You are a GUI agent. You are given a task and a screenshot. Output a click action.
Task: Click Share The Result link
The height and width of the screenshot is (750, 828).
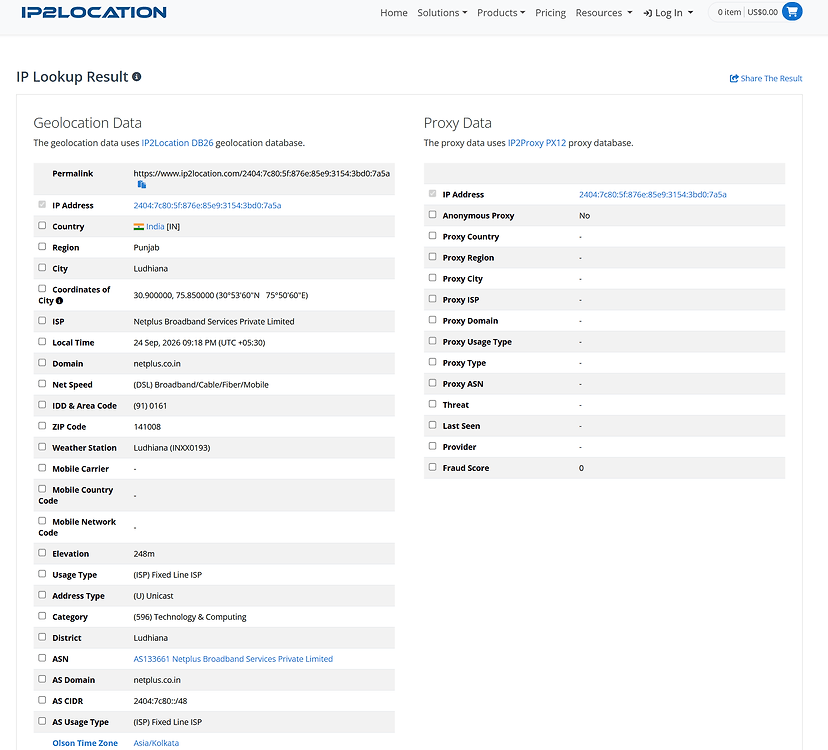point(766,78)
